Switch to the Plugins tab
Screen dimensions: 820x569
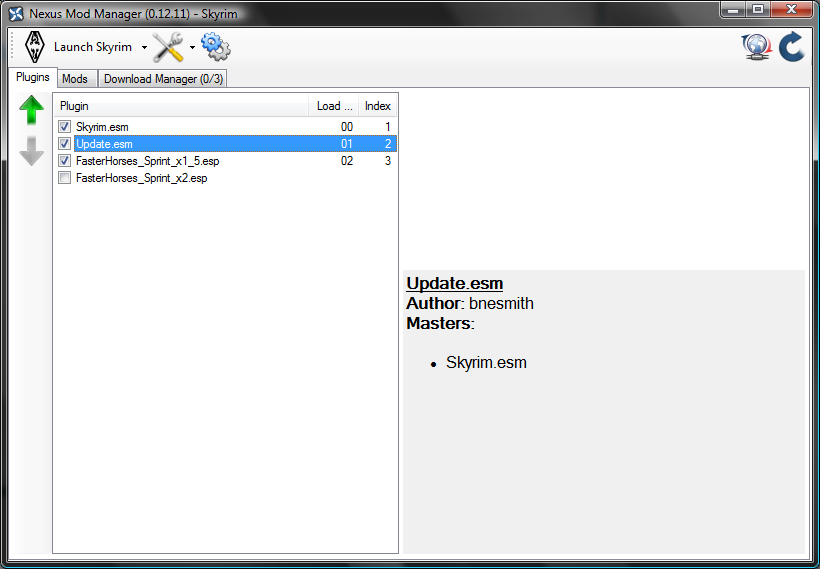(x=32, y=77)
